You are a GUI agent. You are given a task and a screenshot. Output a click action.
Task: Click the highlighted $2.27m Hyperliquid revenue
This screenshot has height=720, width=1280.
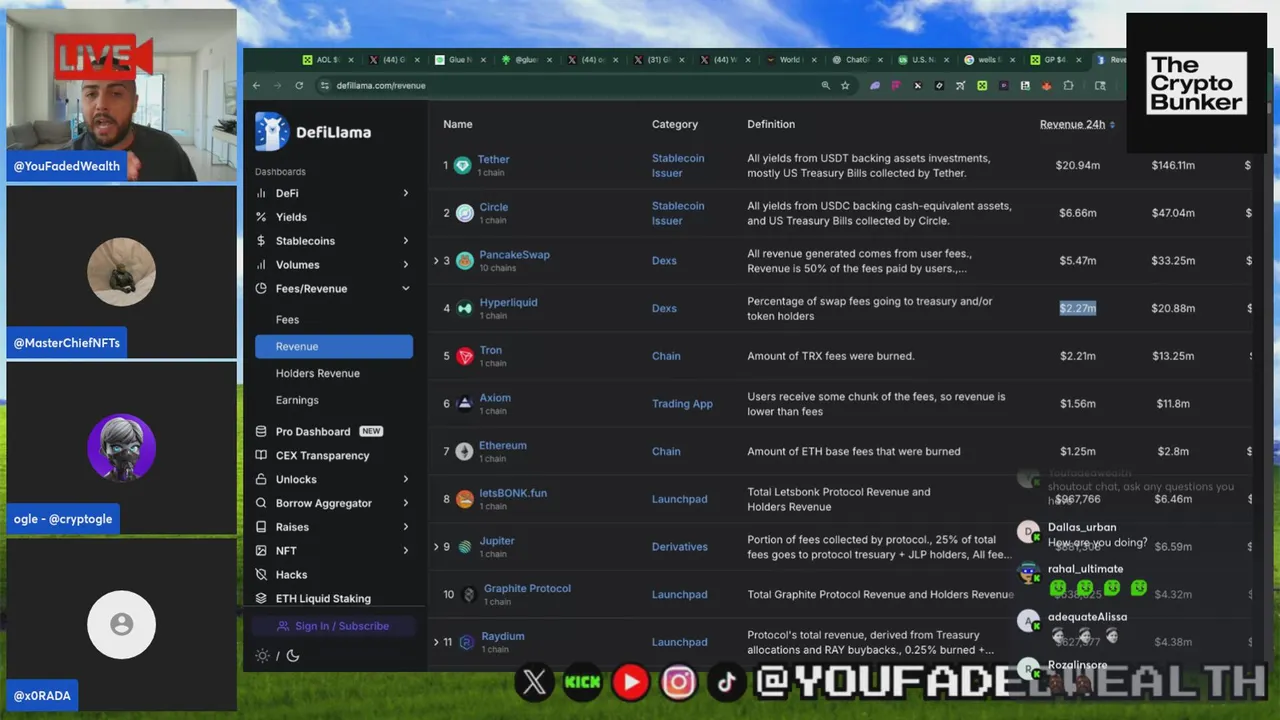pos(1078,308)
